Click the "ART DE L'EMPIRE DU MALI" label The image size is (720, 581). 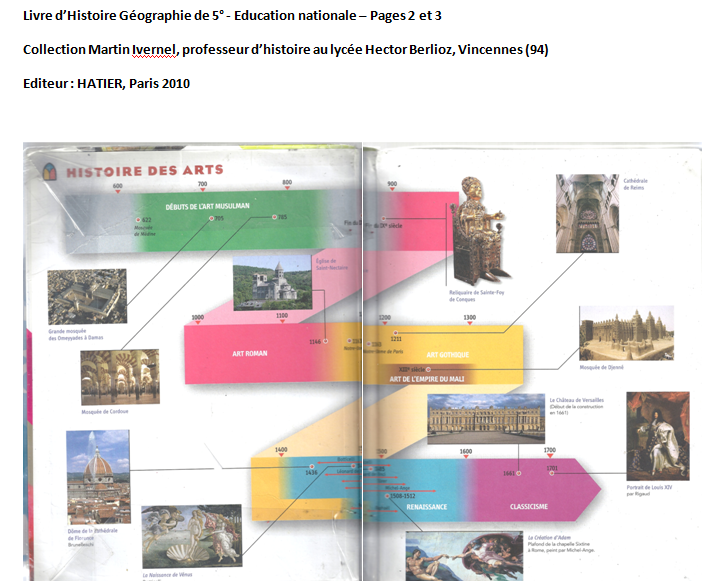tap(427, 379)
